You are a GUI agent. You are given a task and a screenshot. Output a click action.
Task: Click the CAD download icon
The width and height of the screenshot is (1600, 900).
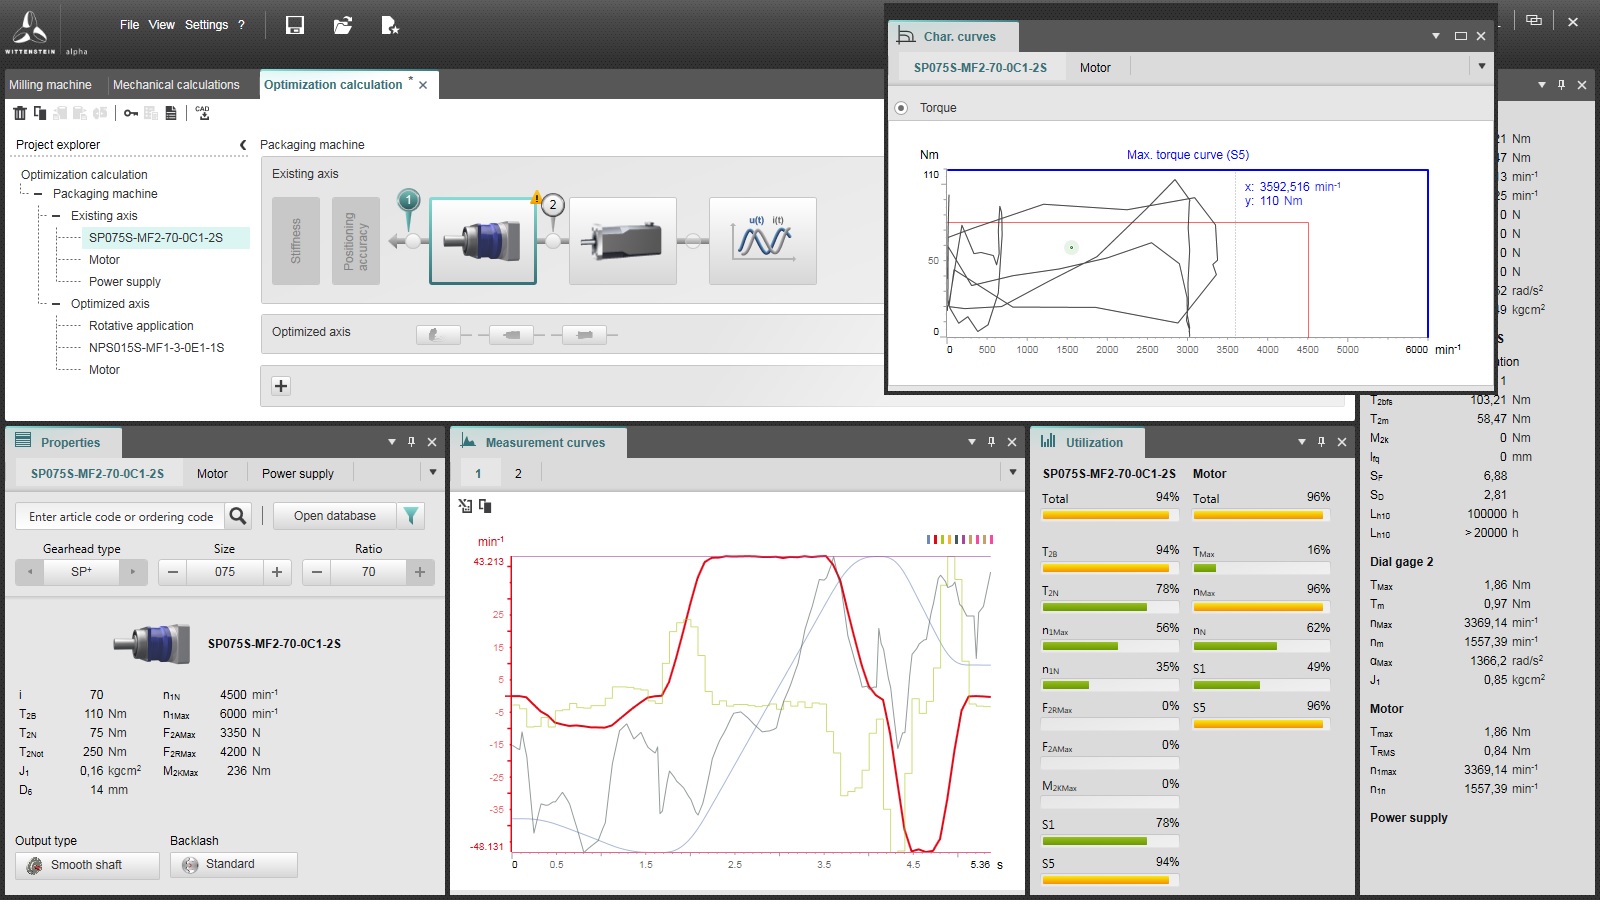click(202, 113)
